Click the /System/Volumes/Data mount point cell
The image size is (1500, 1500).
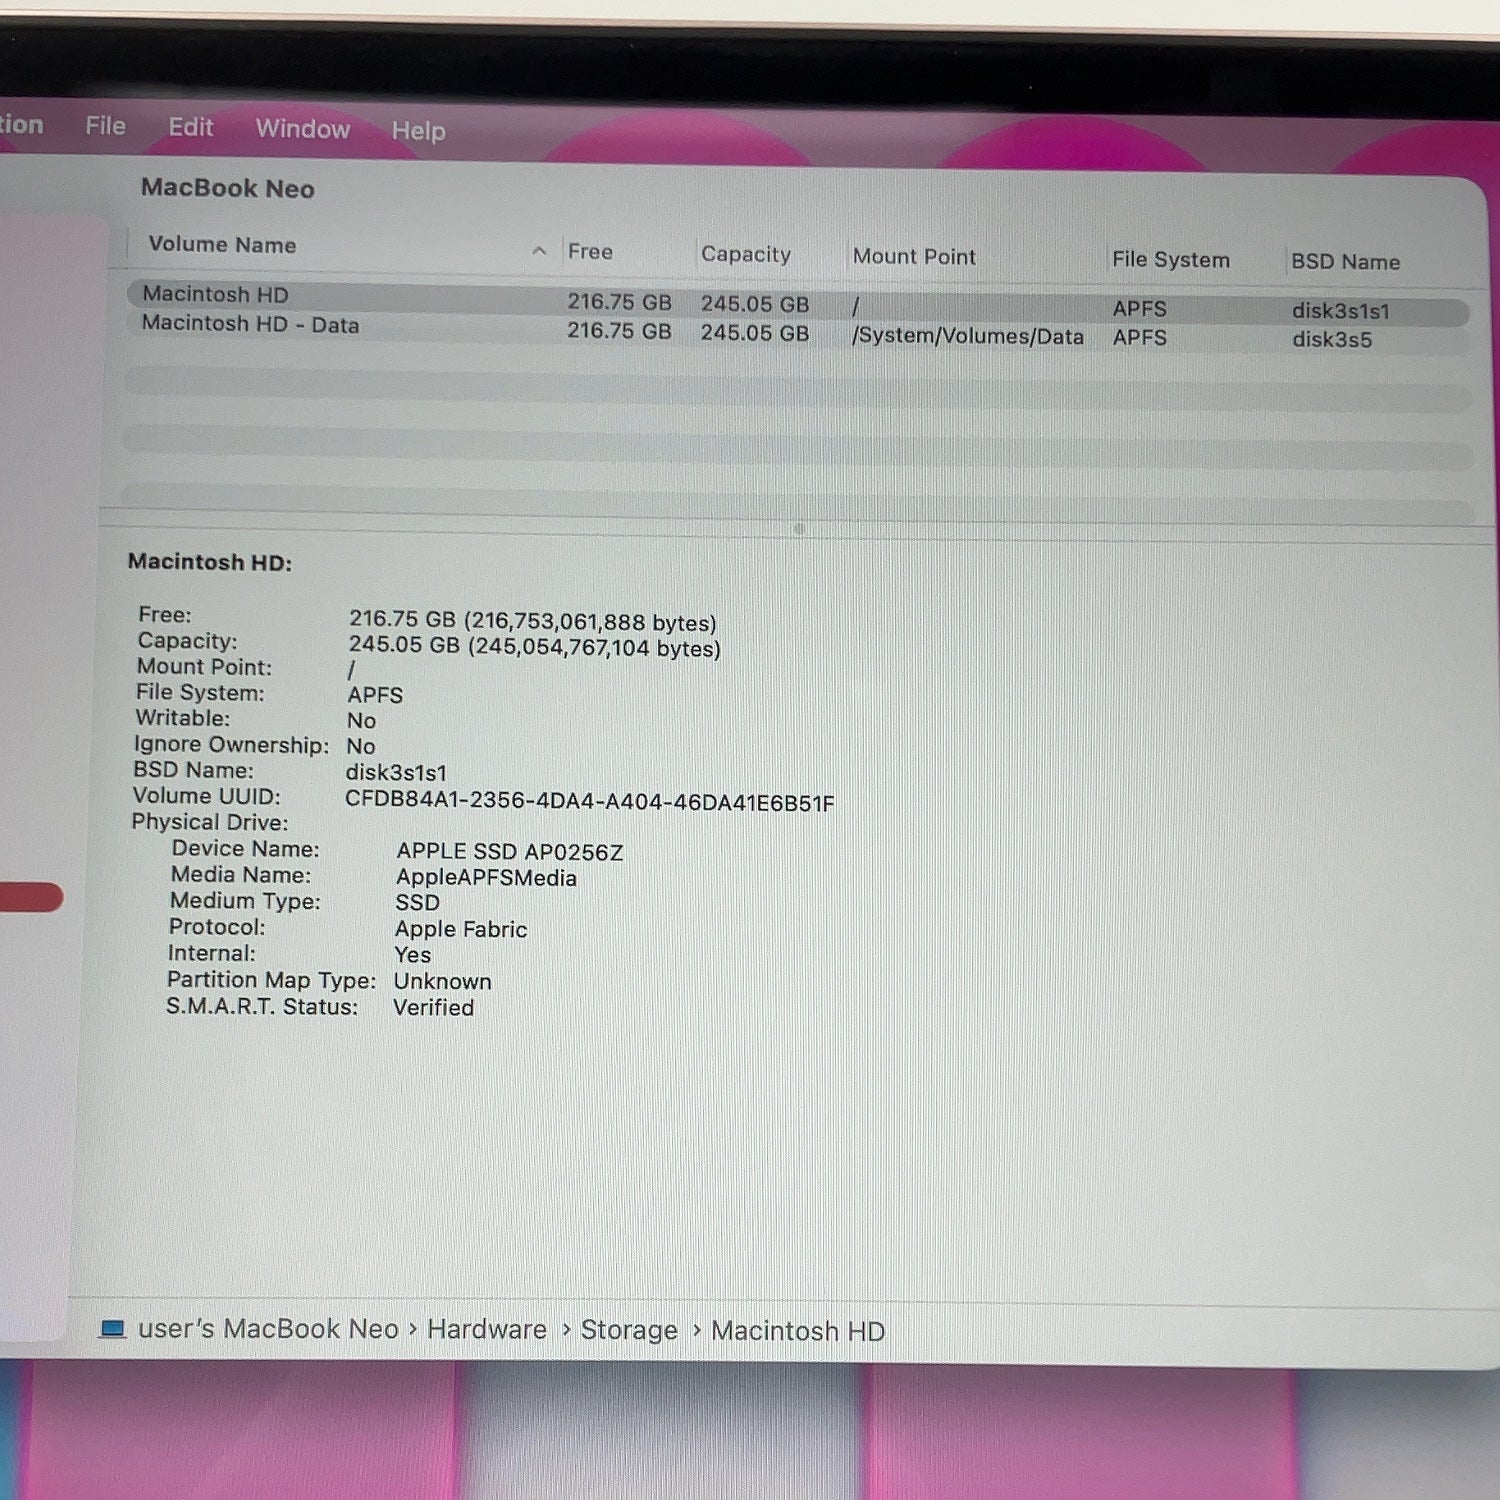(x=967, y=336)
